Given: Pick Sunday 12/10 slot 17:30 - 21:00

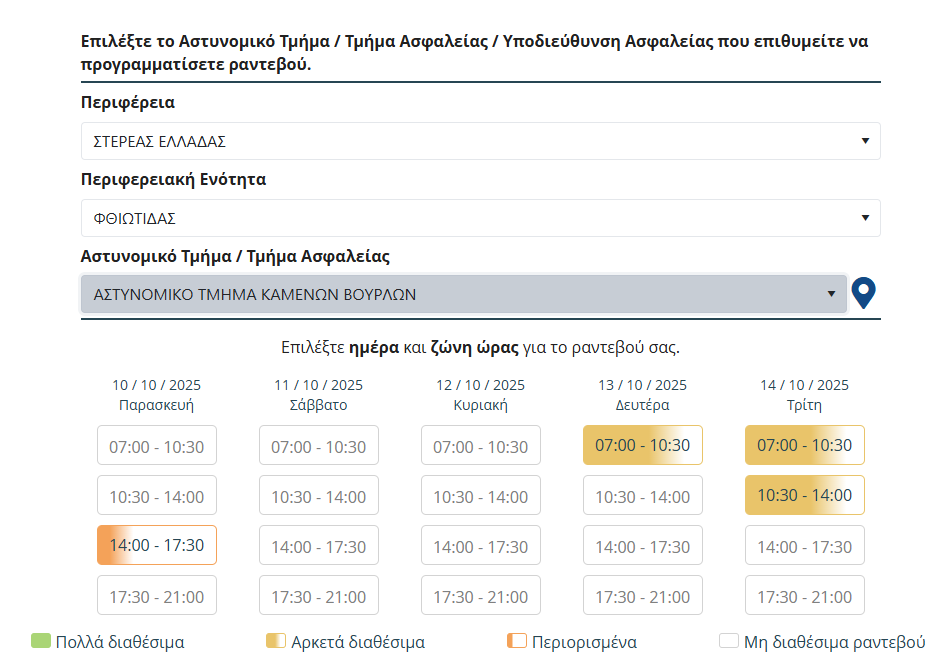Looking at the screenshot, I should point(481,596).
